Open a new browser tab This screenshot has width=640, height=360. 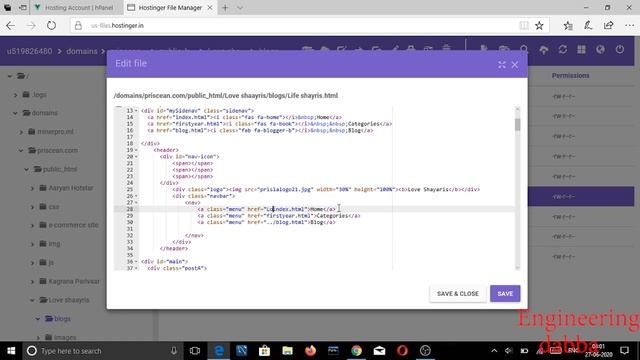coord(225,7)
